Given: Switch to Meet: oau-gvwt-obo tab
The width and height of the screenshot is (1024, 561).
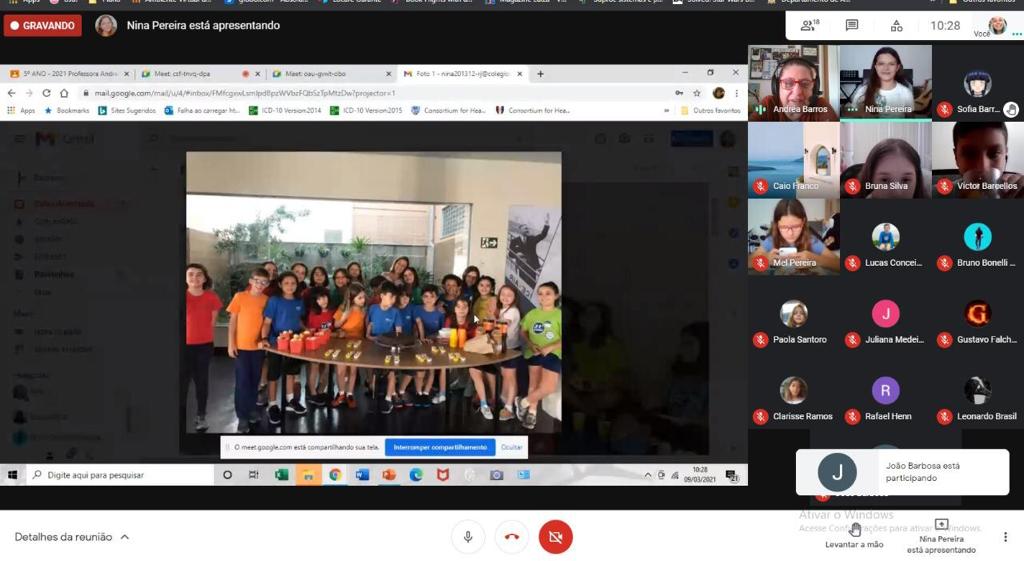Looking at the screenshot, I should (332, 74).
